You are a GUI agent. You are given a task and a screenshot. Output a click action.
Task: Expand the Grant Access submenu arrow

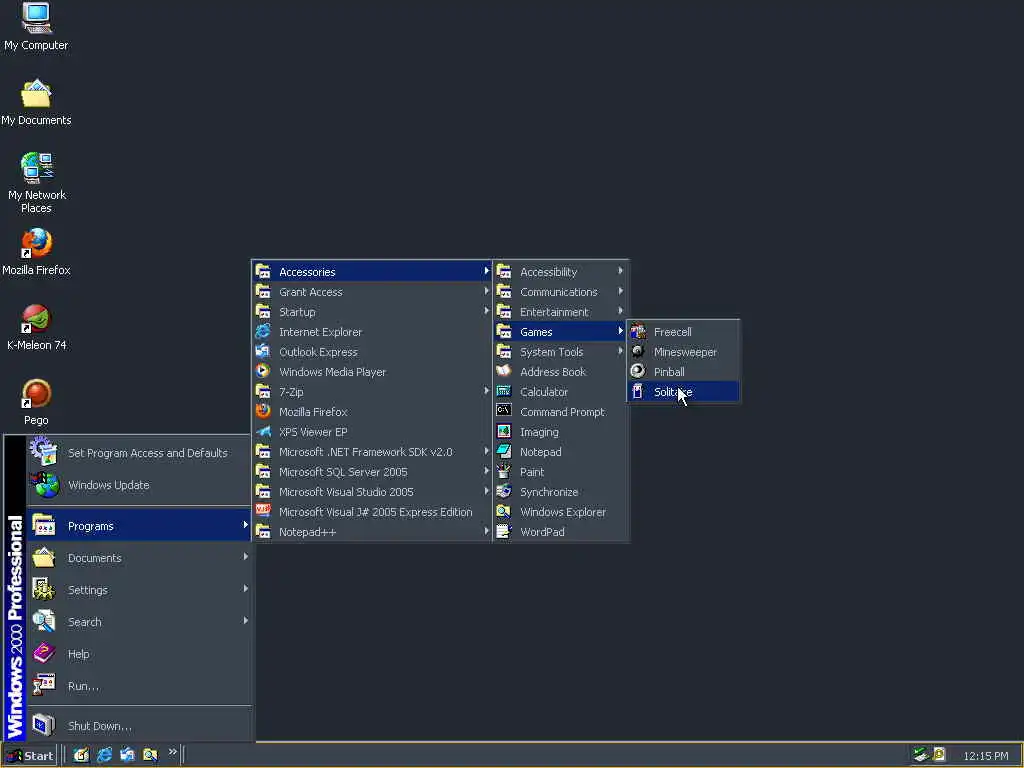coord(487,291)
